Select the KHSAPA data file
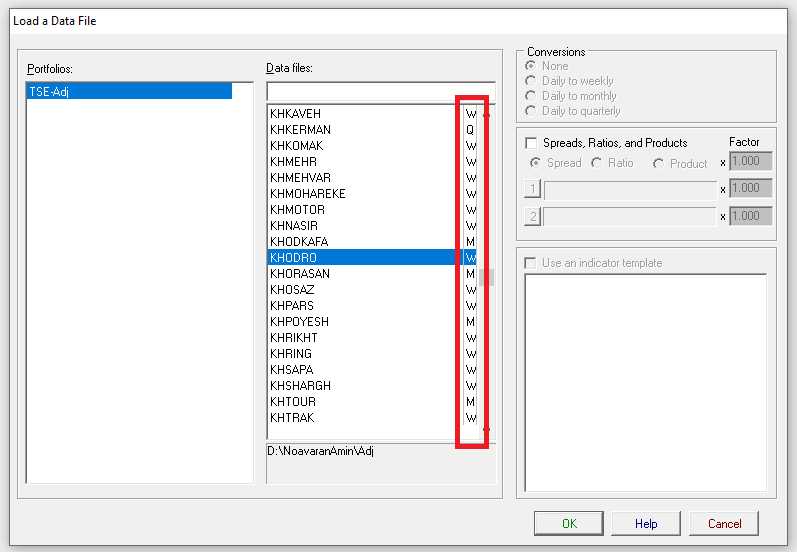Viewport: 797px width, 552px height. point(373,370)
